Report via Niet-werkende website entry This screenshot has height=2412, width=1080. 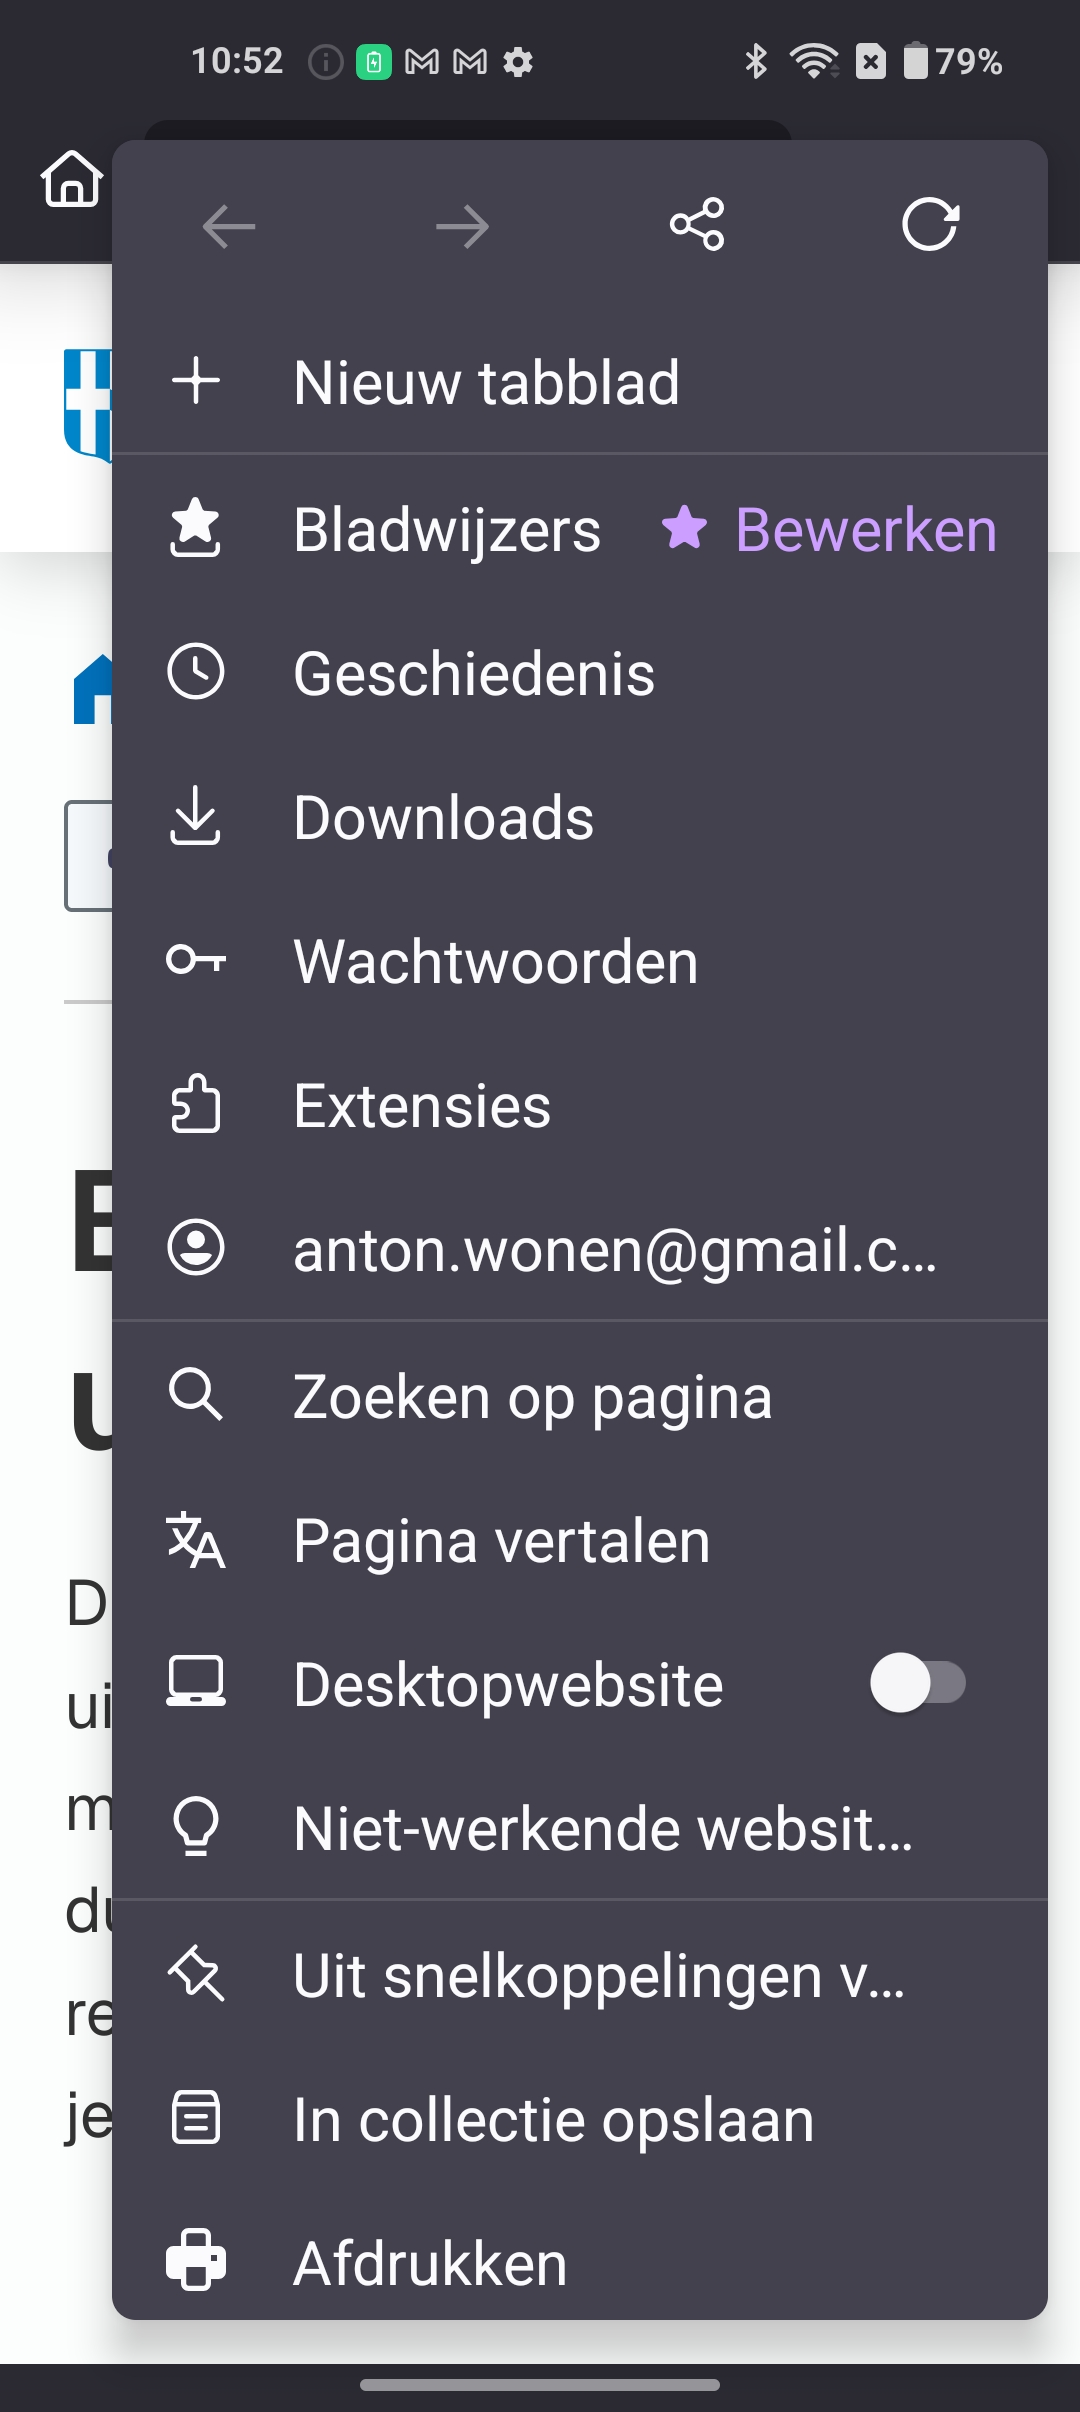602,1828
